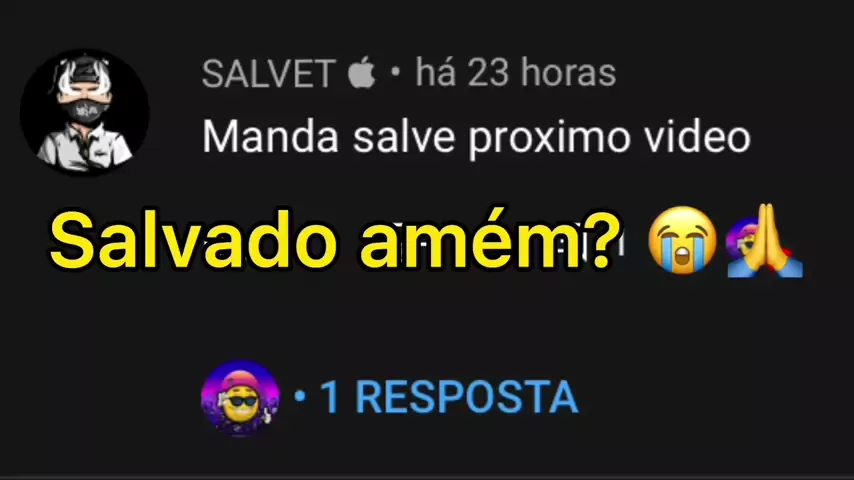Select the comment "Manda salve proximo video"

click(477, 137)
